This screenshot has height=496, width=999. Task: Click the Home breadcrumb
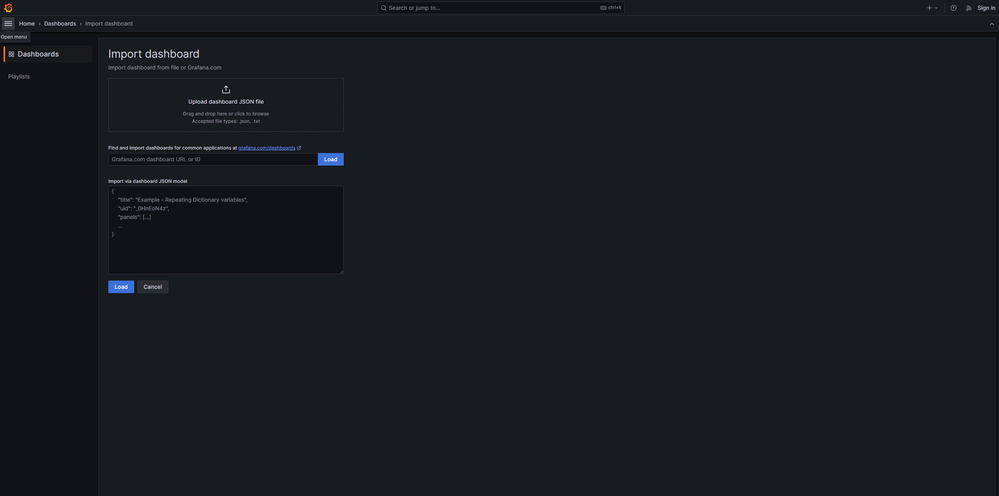pyautogui.click(x=27, y=24)
